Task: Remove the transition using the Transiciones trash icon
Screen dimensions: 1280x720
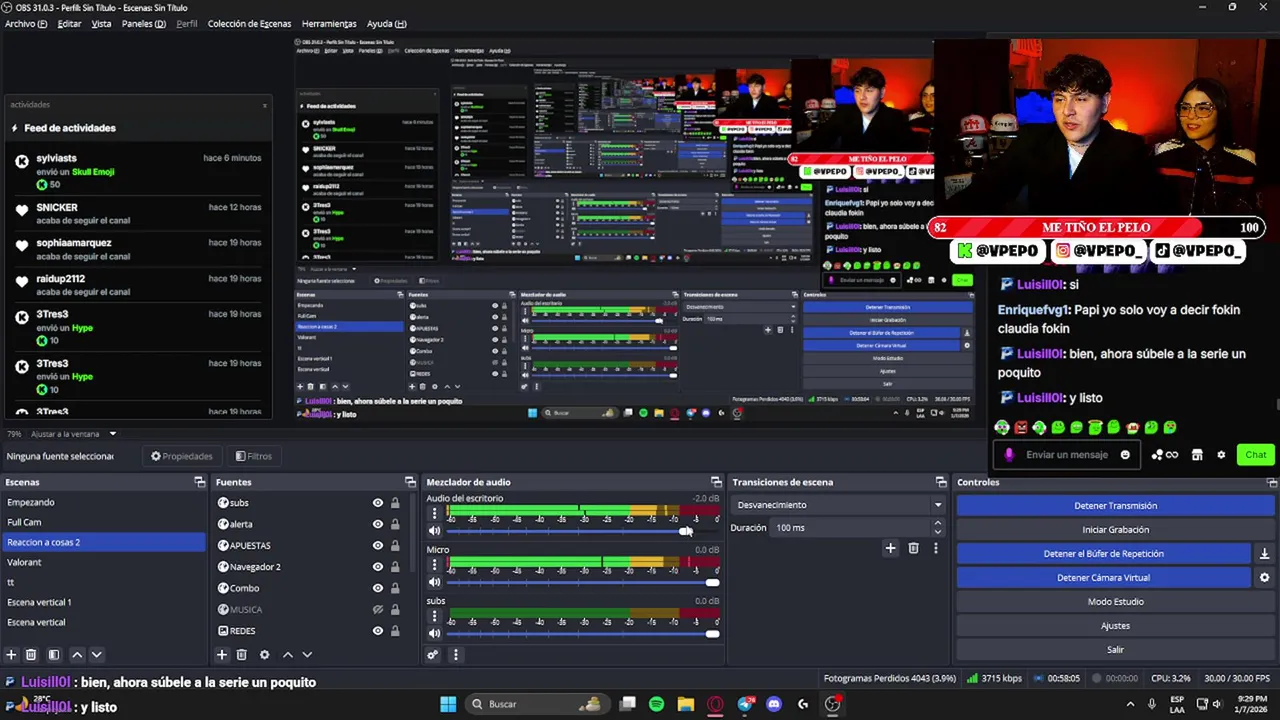Action: pos(913,548)
